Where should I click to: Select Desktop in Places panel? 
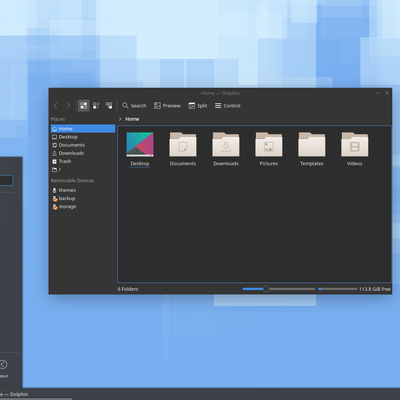point(83,137)
